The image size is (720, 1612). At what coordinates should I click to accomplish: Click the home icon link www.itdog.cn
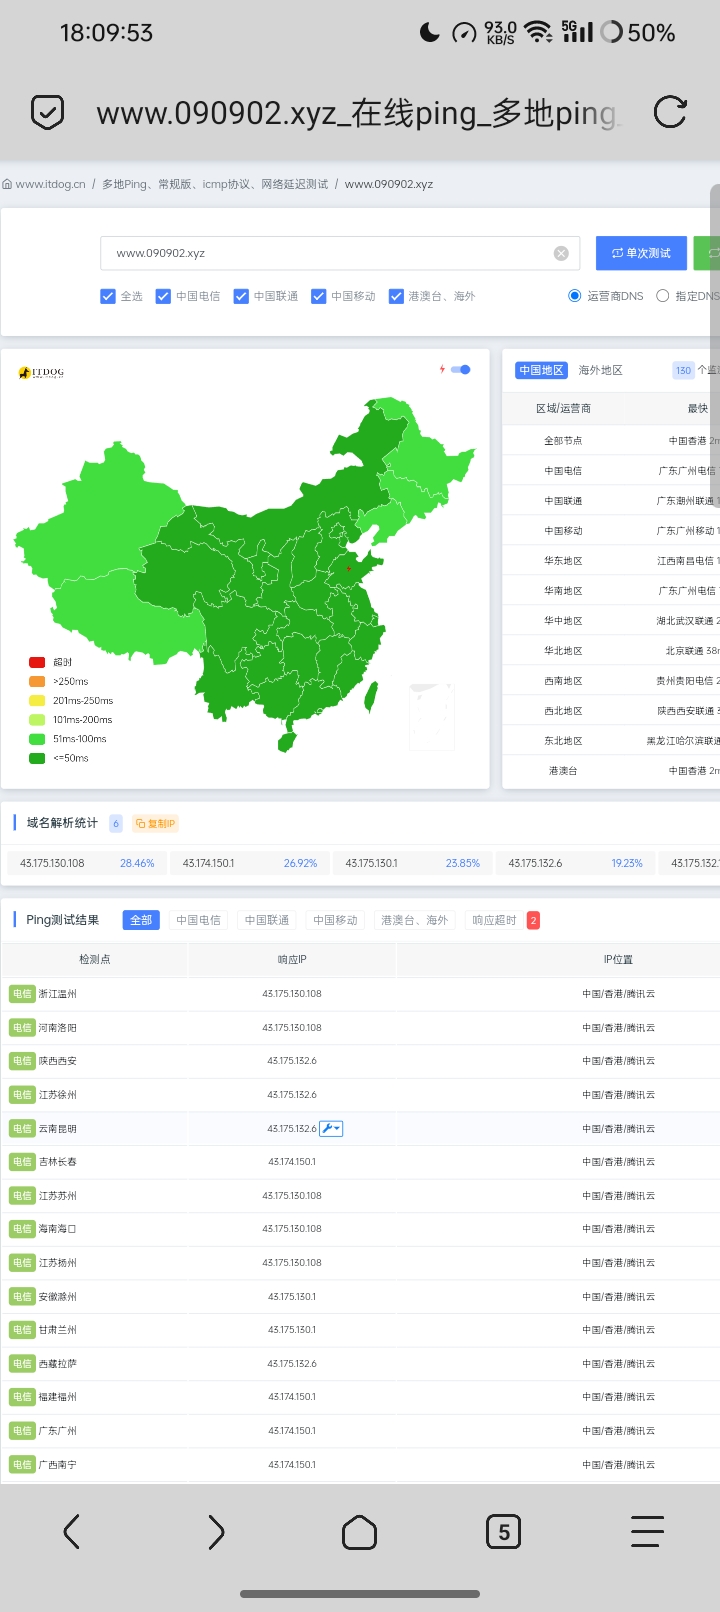coord(44,184)
